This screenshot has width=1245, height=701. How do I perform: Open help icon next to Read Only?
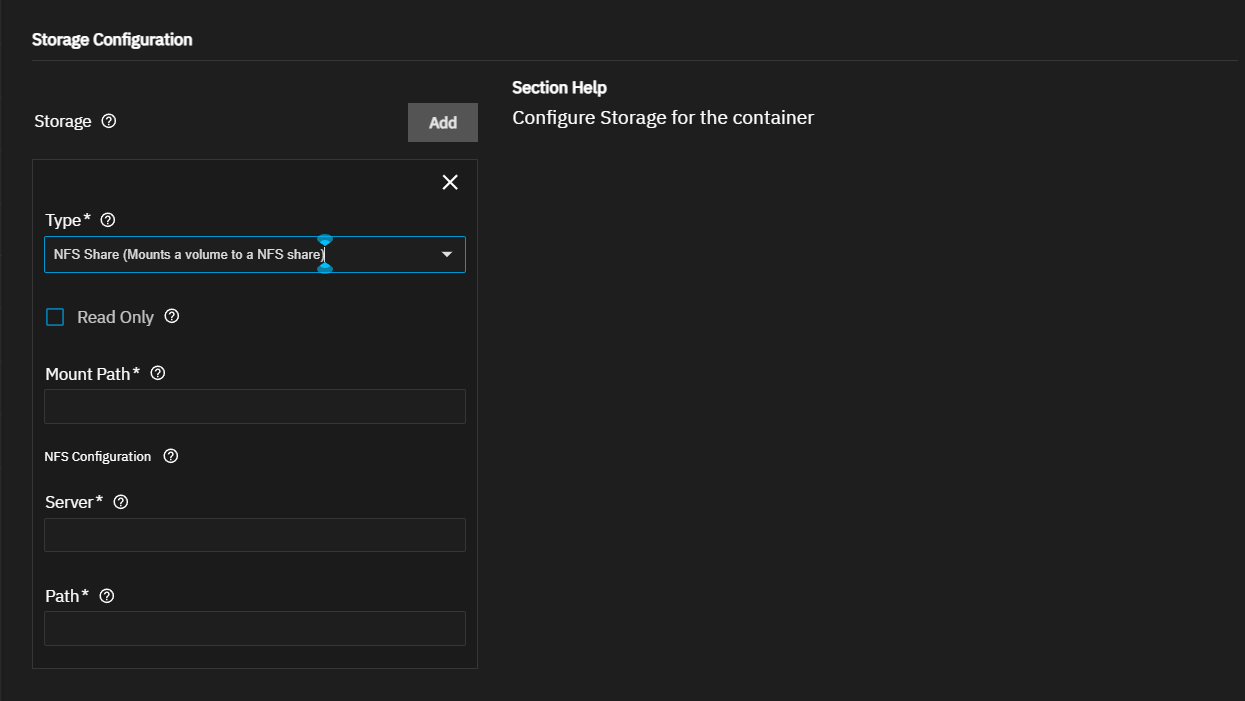coord(172,316)
